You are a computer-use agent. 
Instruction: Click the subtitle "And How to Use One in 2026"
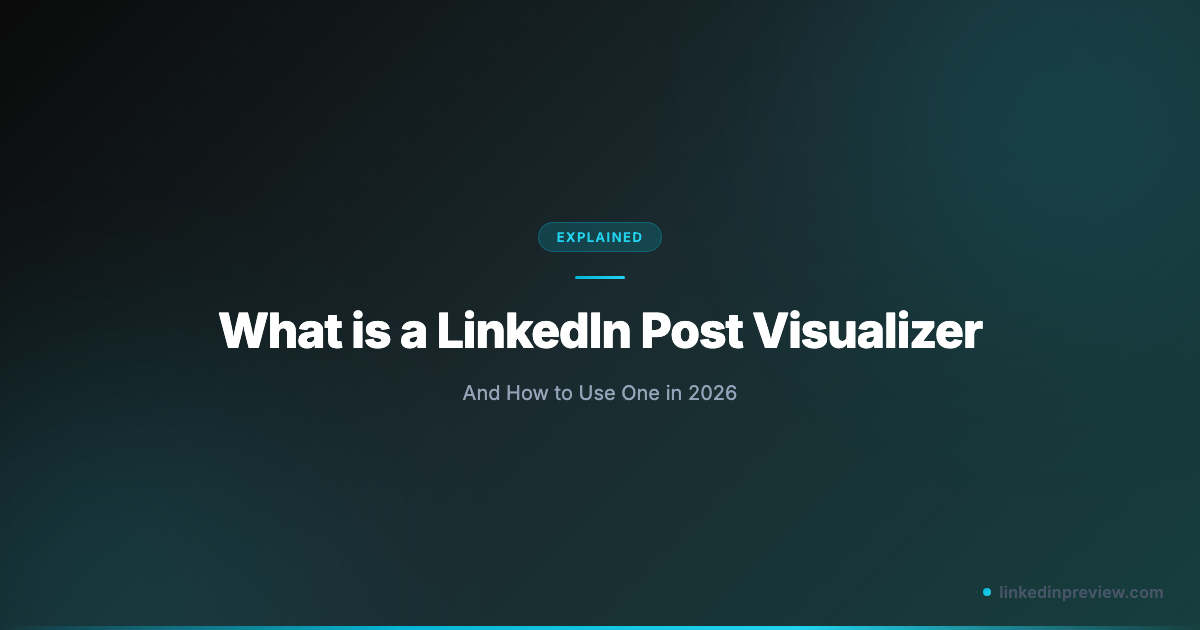[600, 393]
